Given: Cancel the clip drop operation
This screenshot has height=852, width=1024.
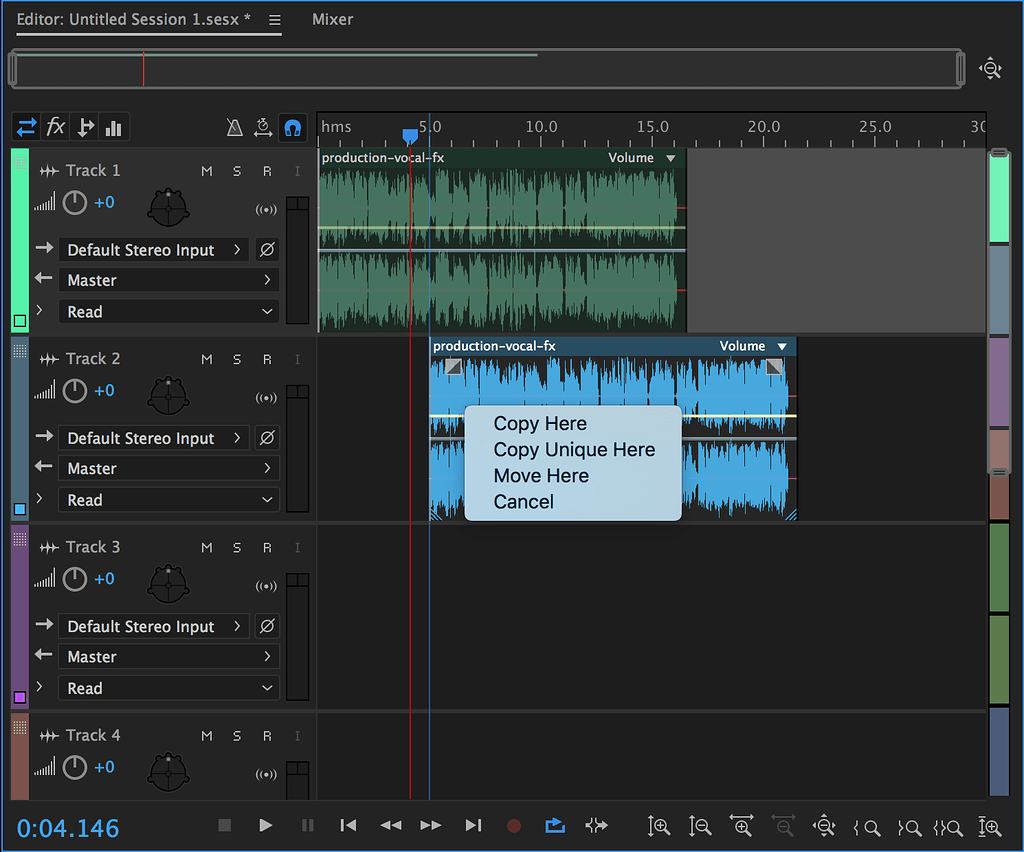Looking at the screenshot, I should pos(523,502).
